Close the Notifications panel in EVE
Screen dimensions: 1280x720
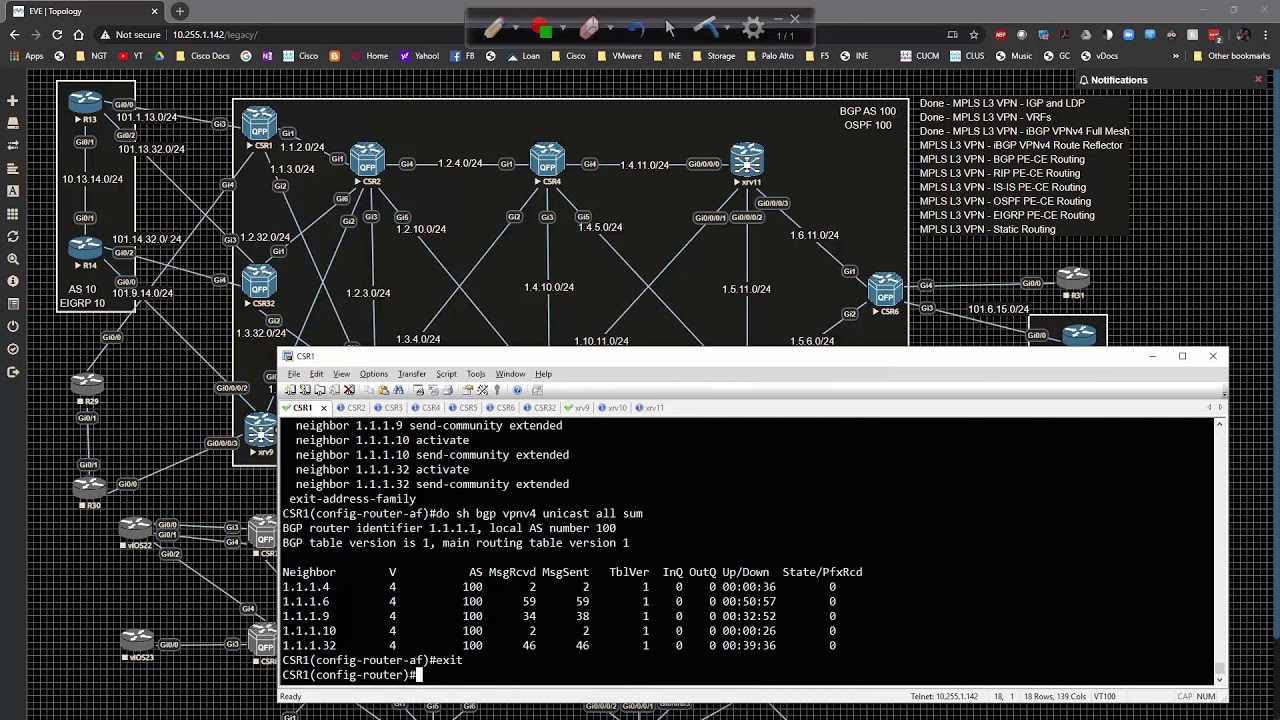coord(1258,80)
